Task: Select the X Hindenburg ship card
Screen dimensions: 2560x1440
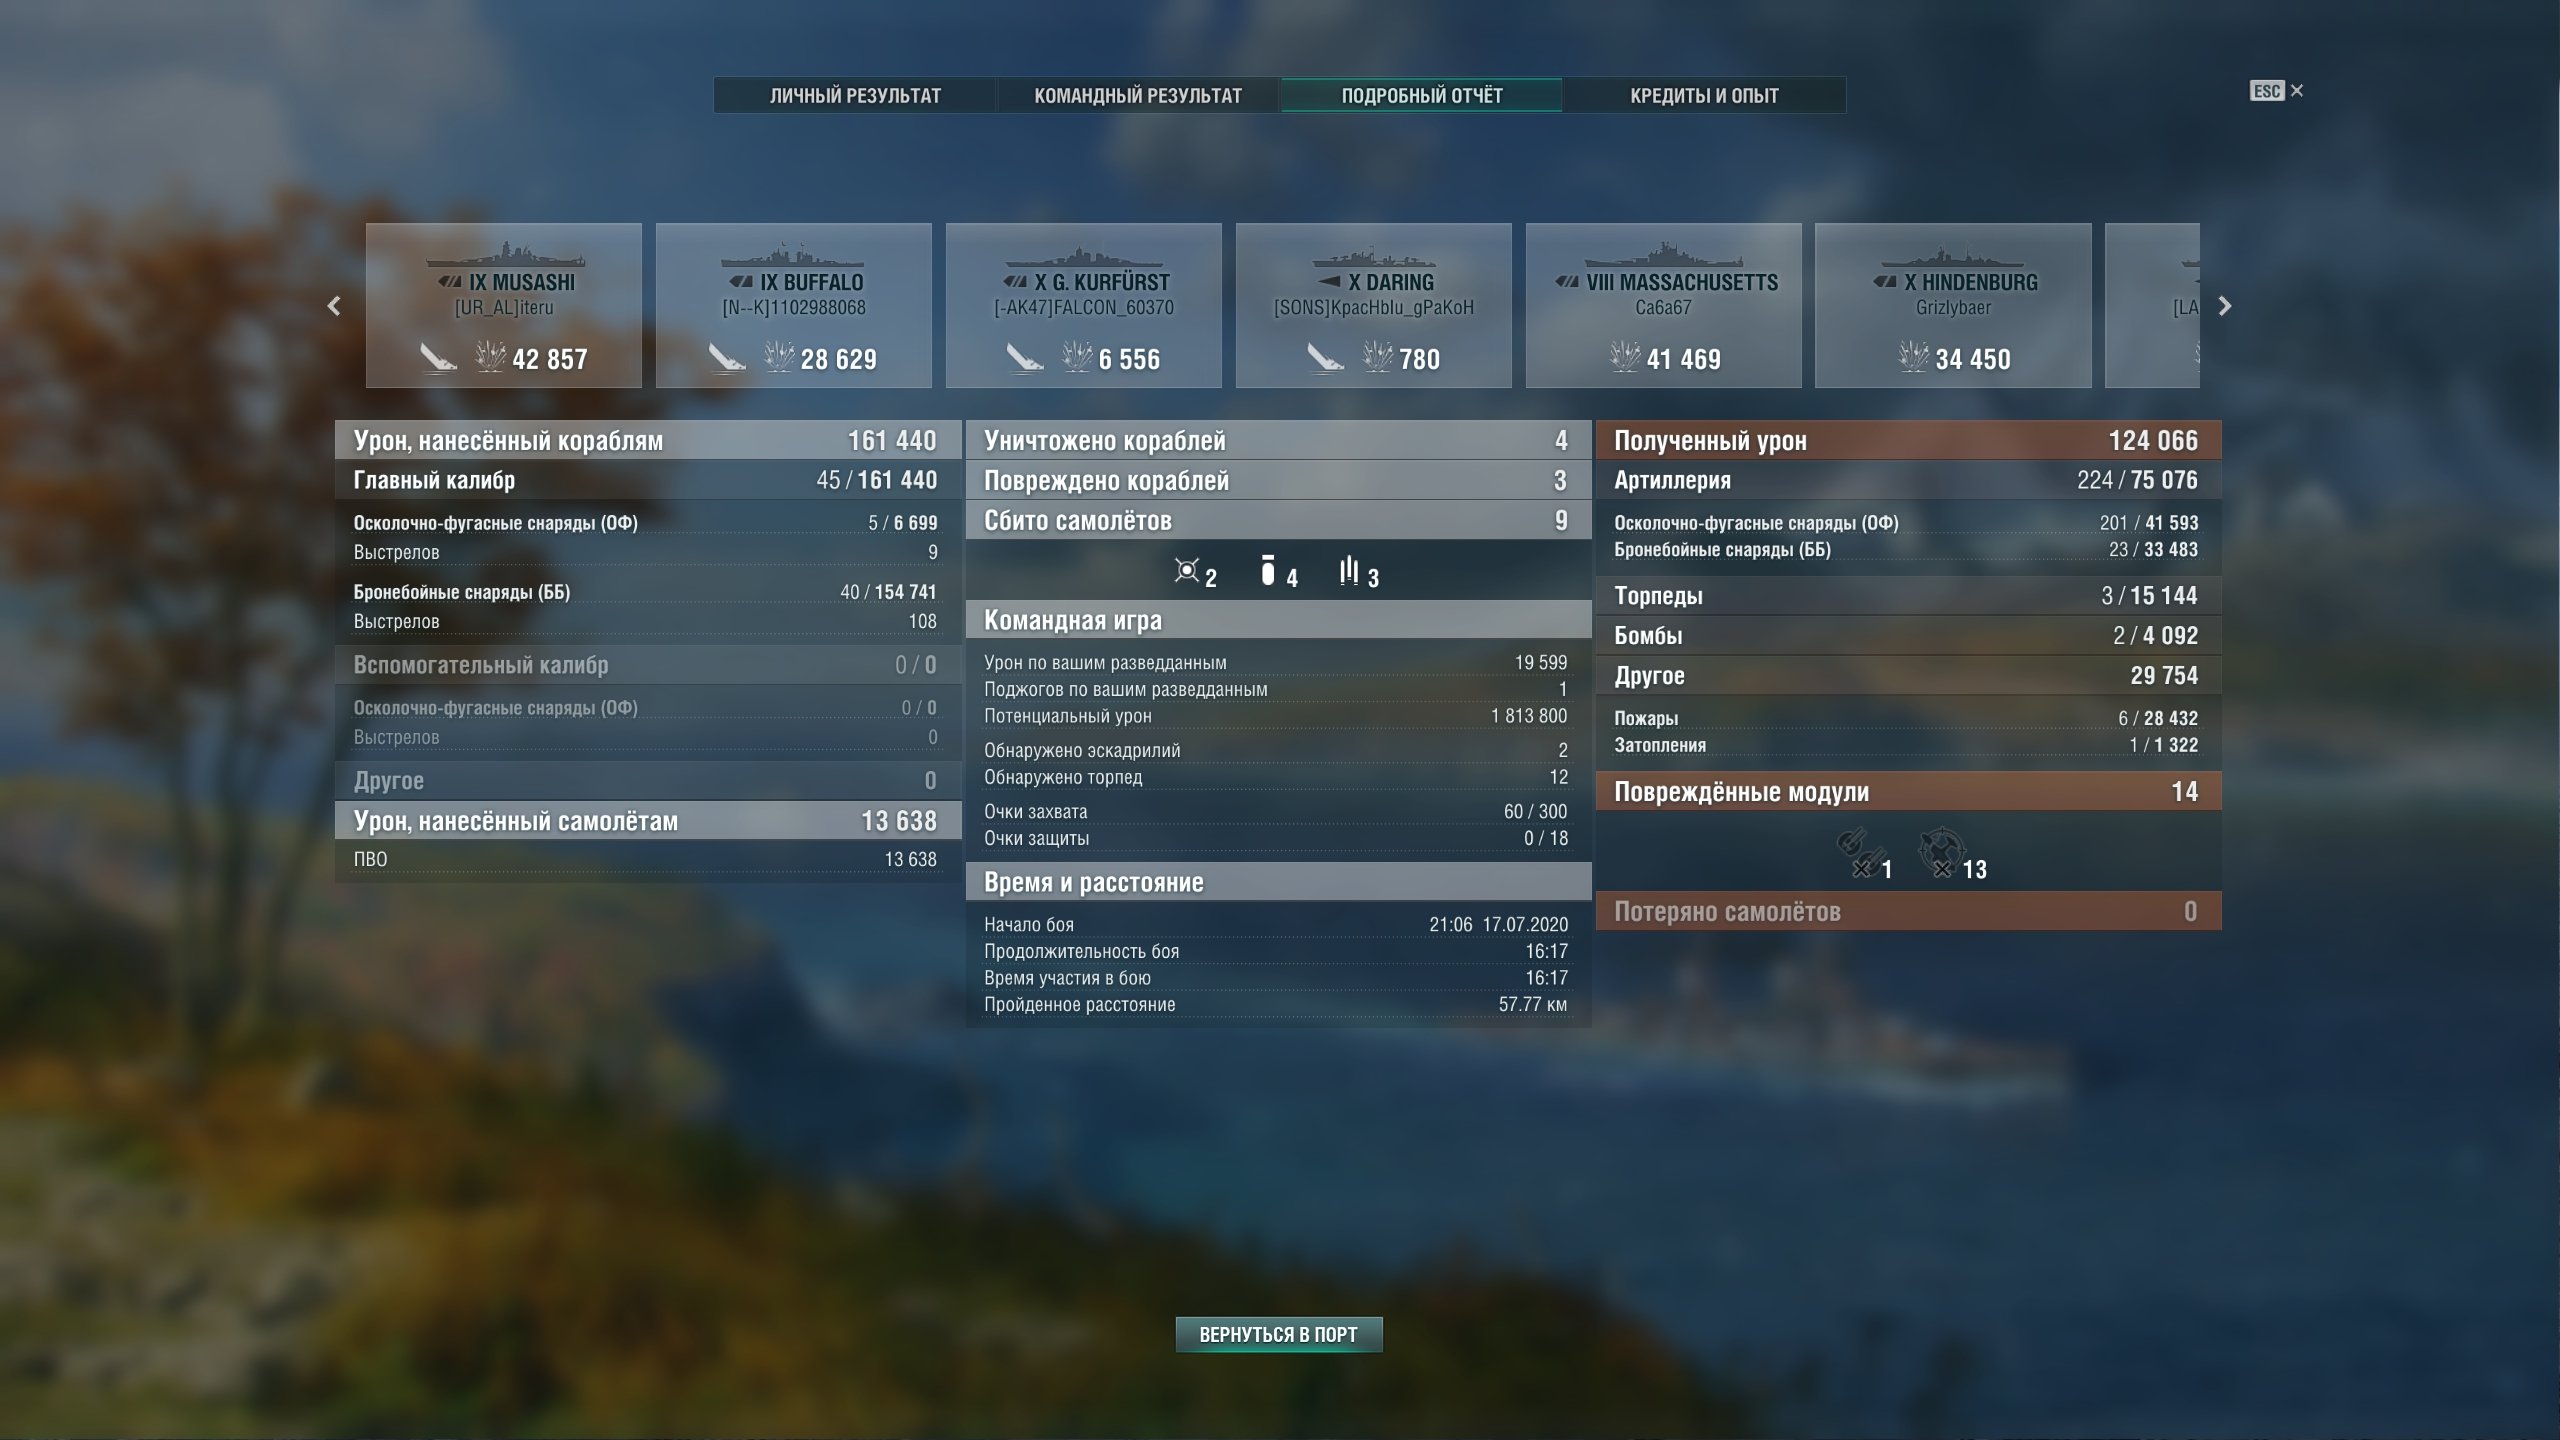Action: coord(1953,305)
